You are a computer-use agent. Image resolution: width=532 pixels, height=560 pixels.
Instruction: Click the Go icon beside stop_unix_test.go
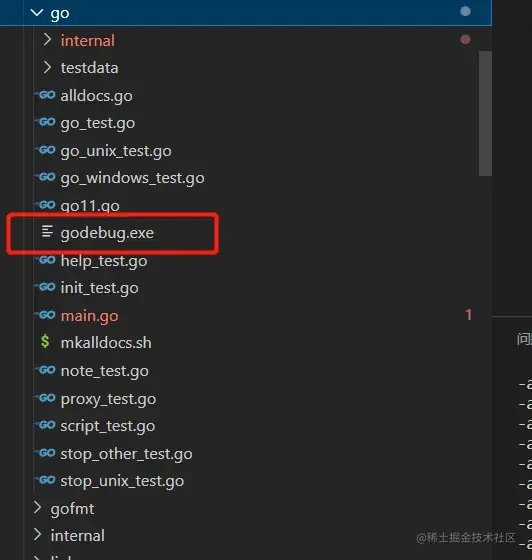coord(46,480)
